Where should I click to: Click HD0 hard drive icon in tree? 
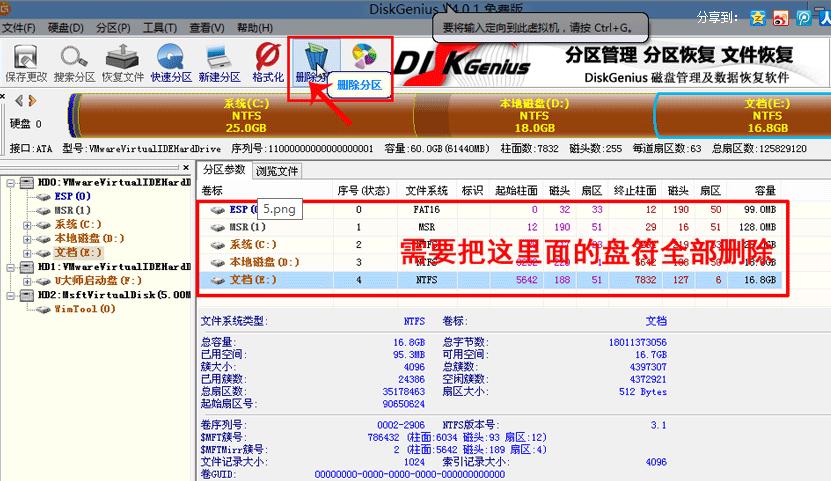point(27,183)
